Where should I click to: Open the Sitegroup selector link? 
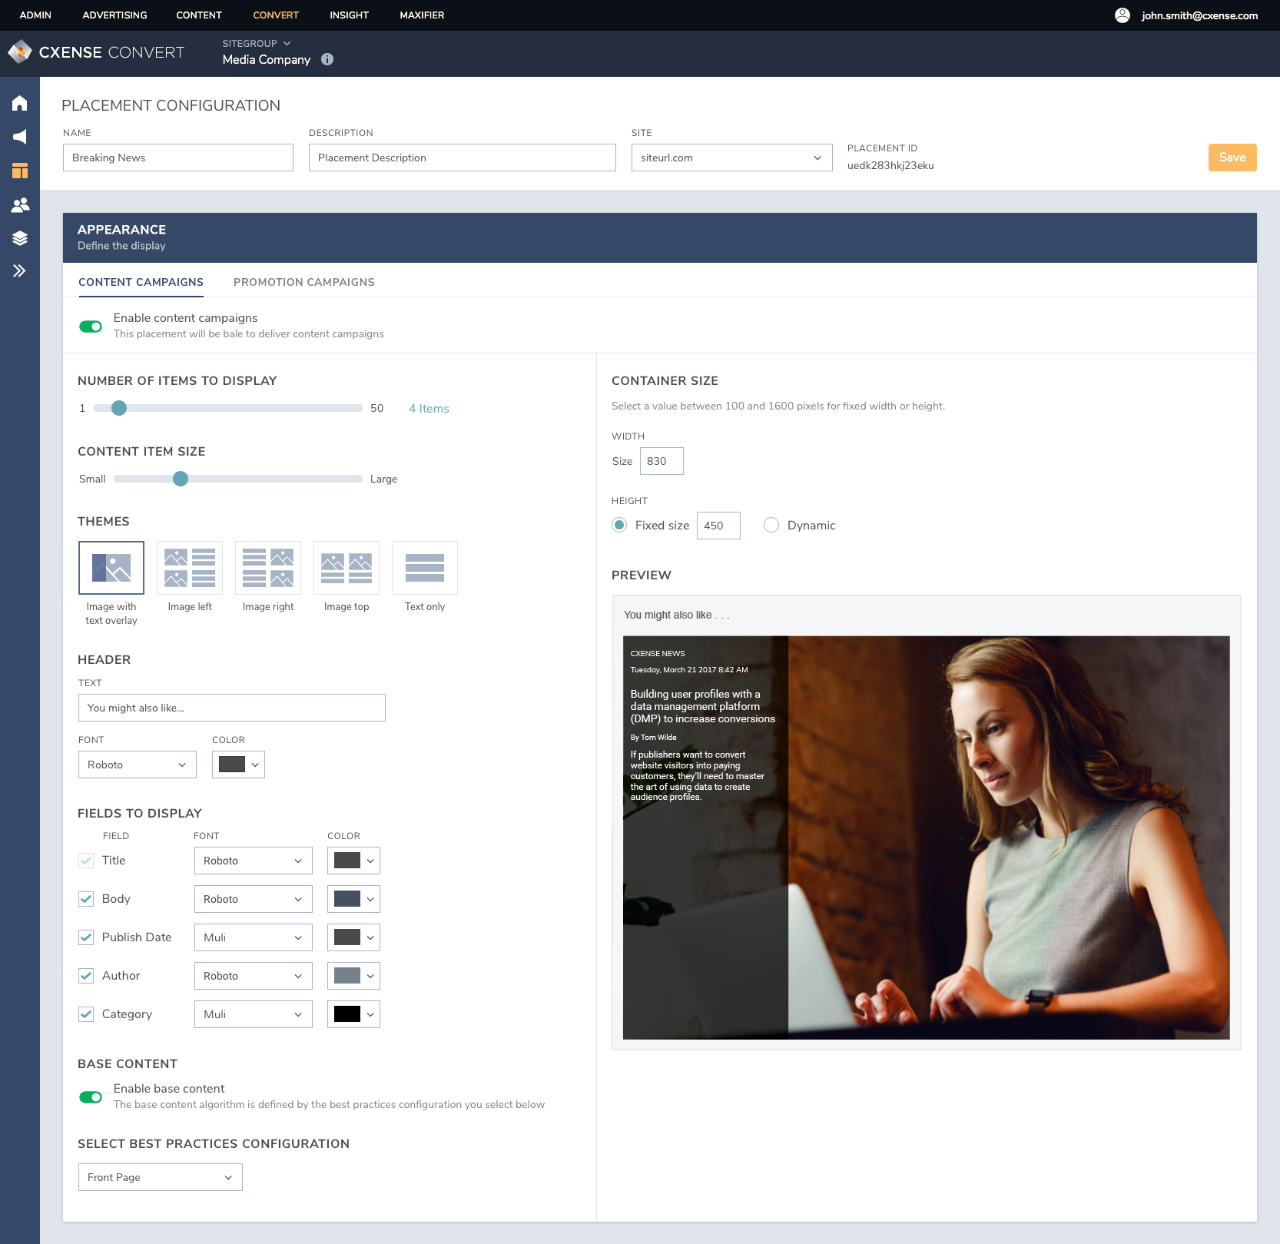[x=256, y=44]
